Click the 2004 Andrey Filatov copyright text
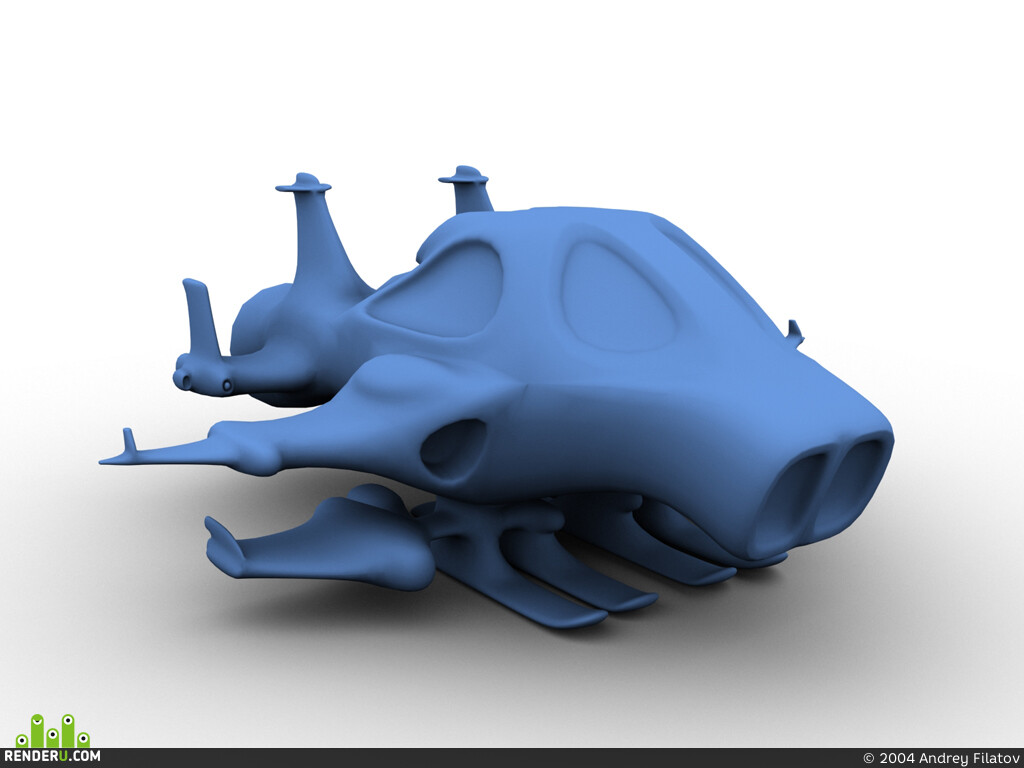This screenshot has width=1024, height=768. pyautogui.click(x=940, y=758)
